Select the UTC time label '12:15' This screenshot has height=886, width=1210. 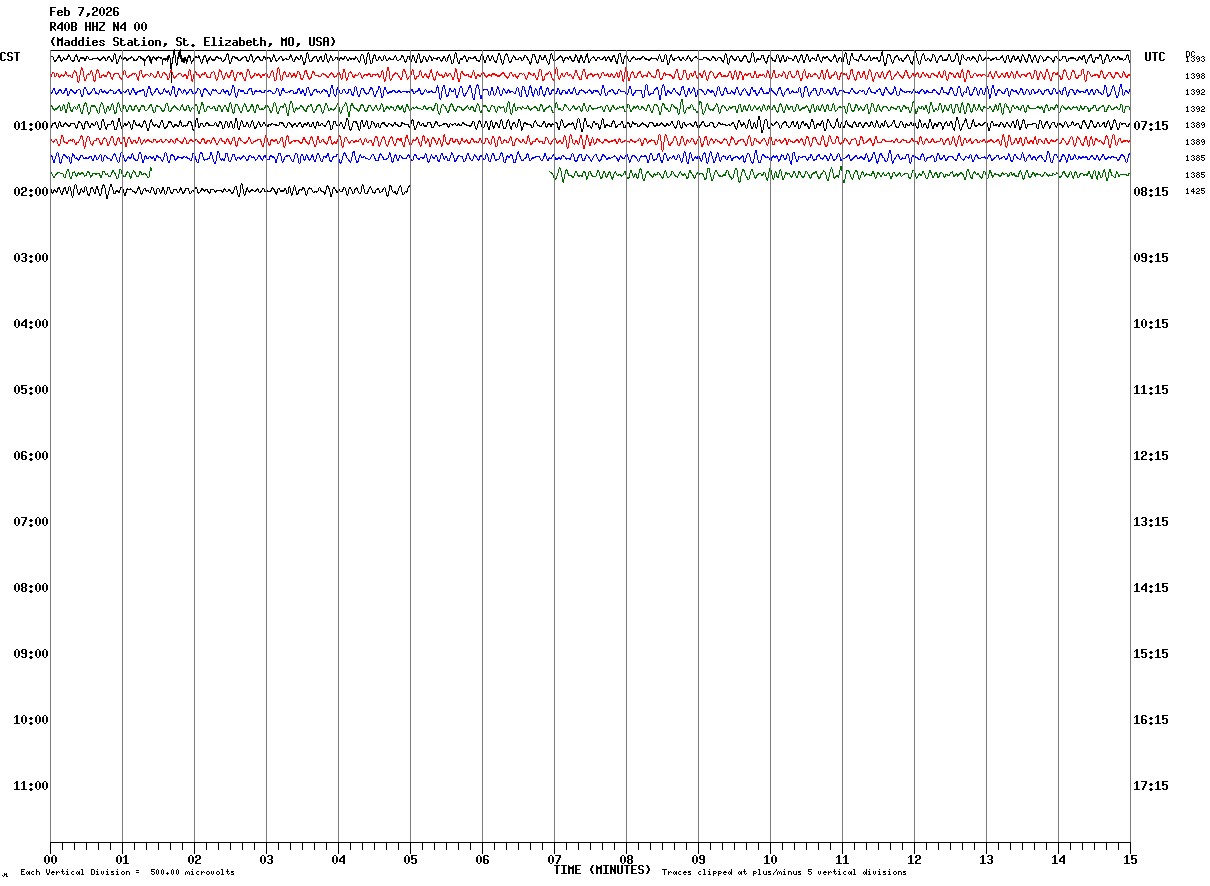click(x=1151, y=456)
